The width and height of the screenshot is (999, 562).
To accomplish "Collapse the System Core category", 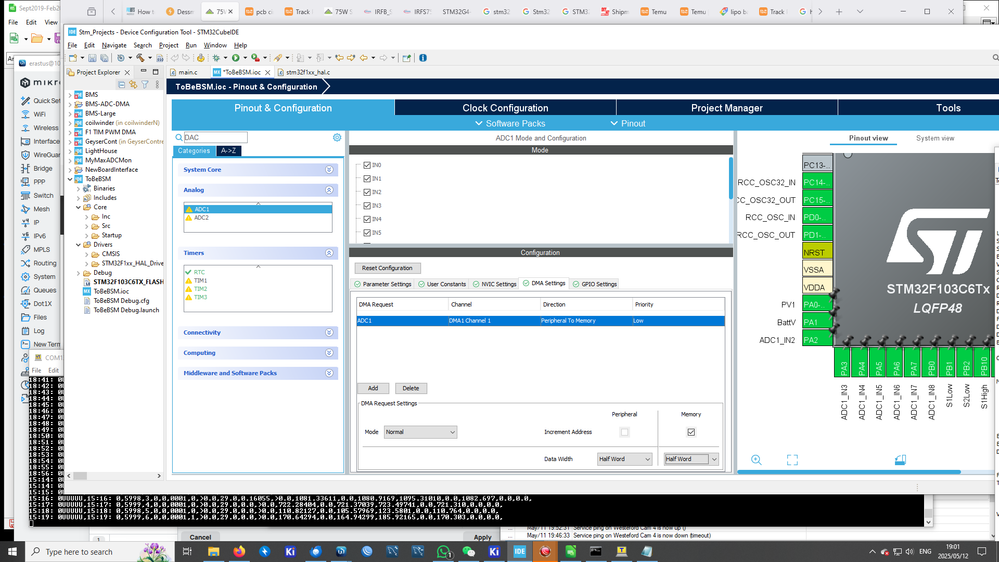I will pyautogui.click(x=329, y=169).
